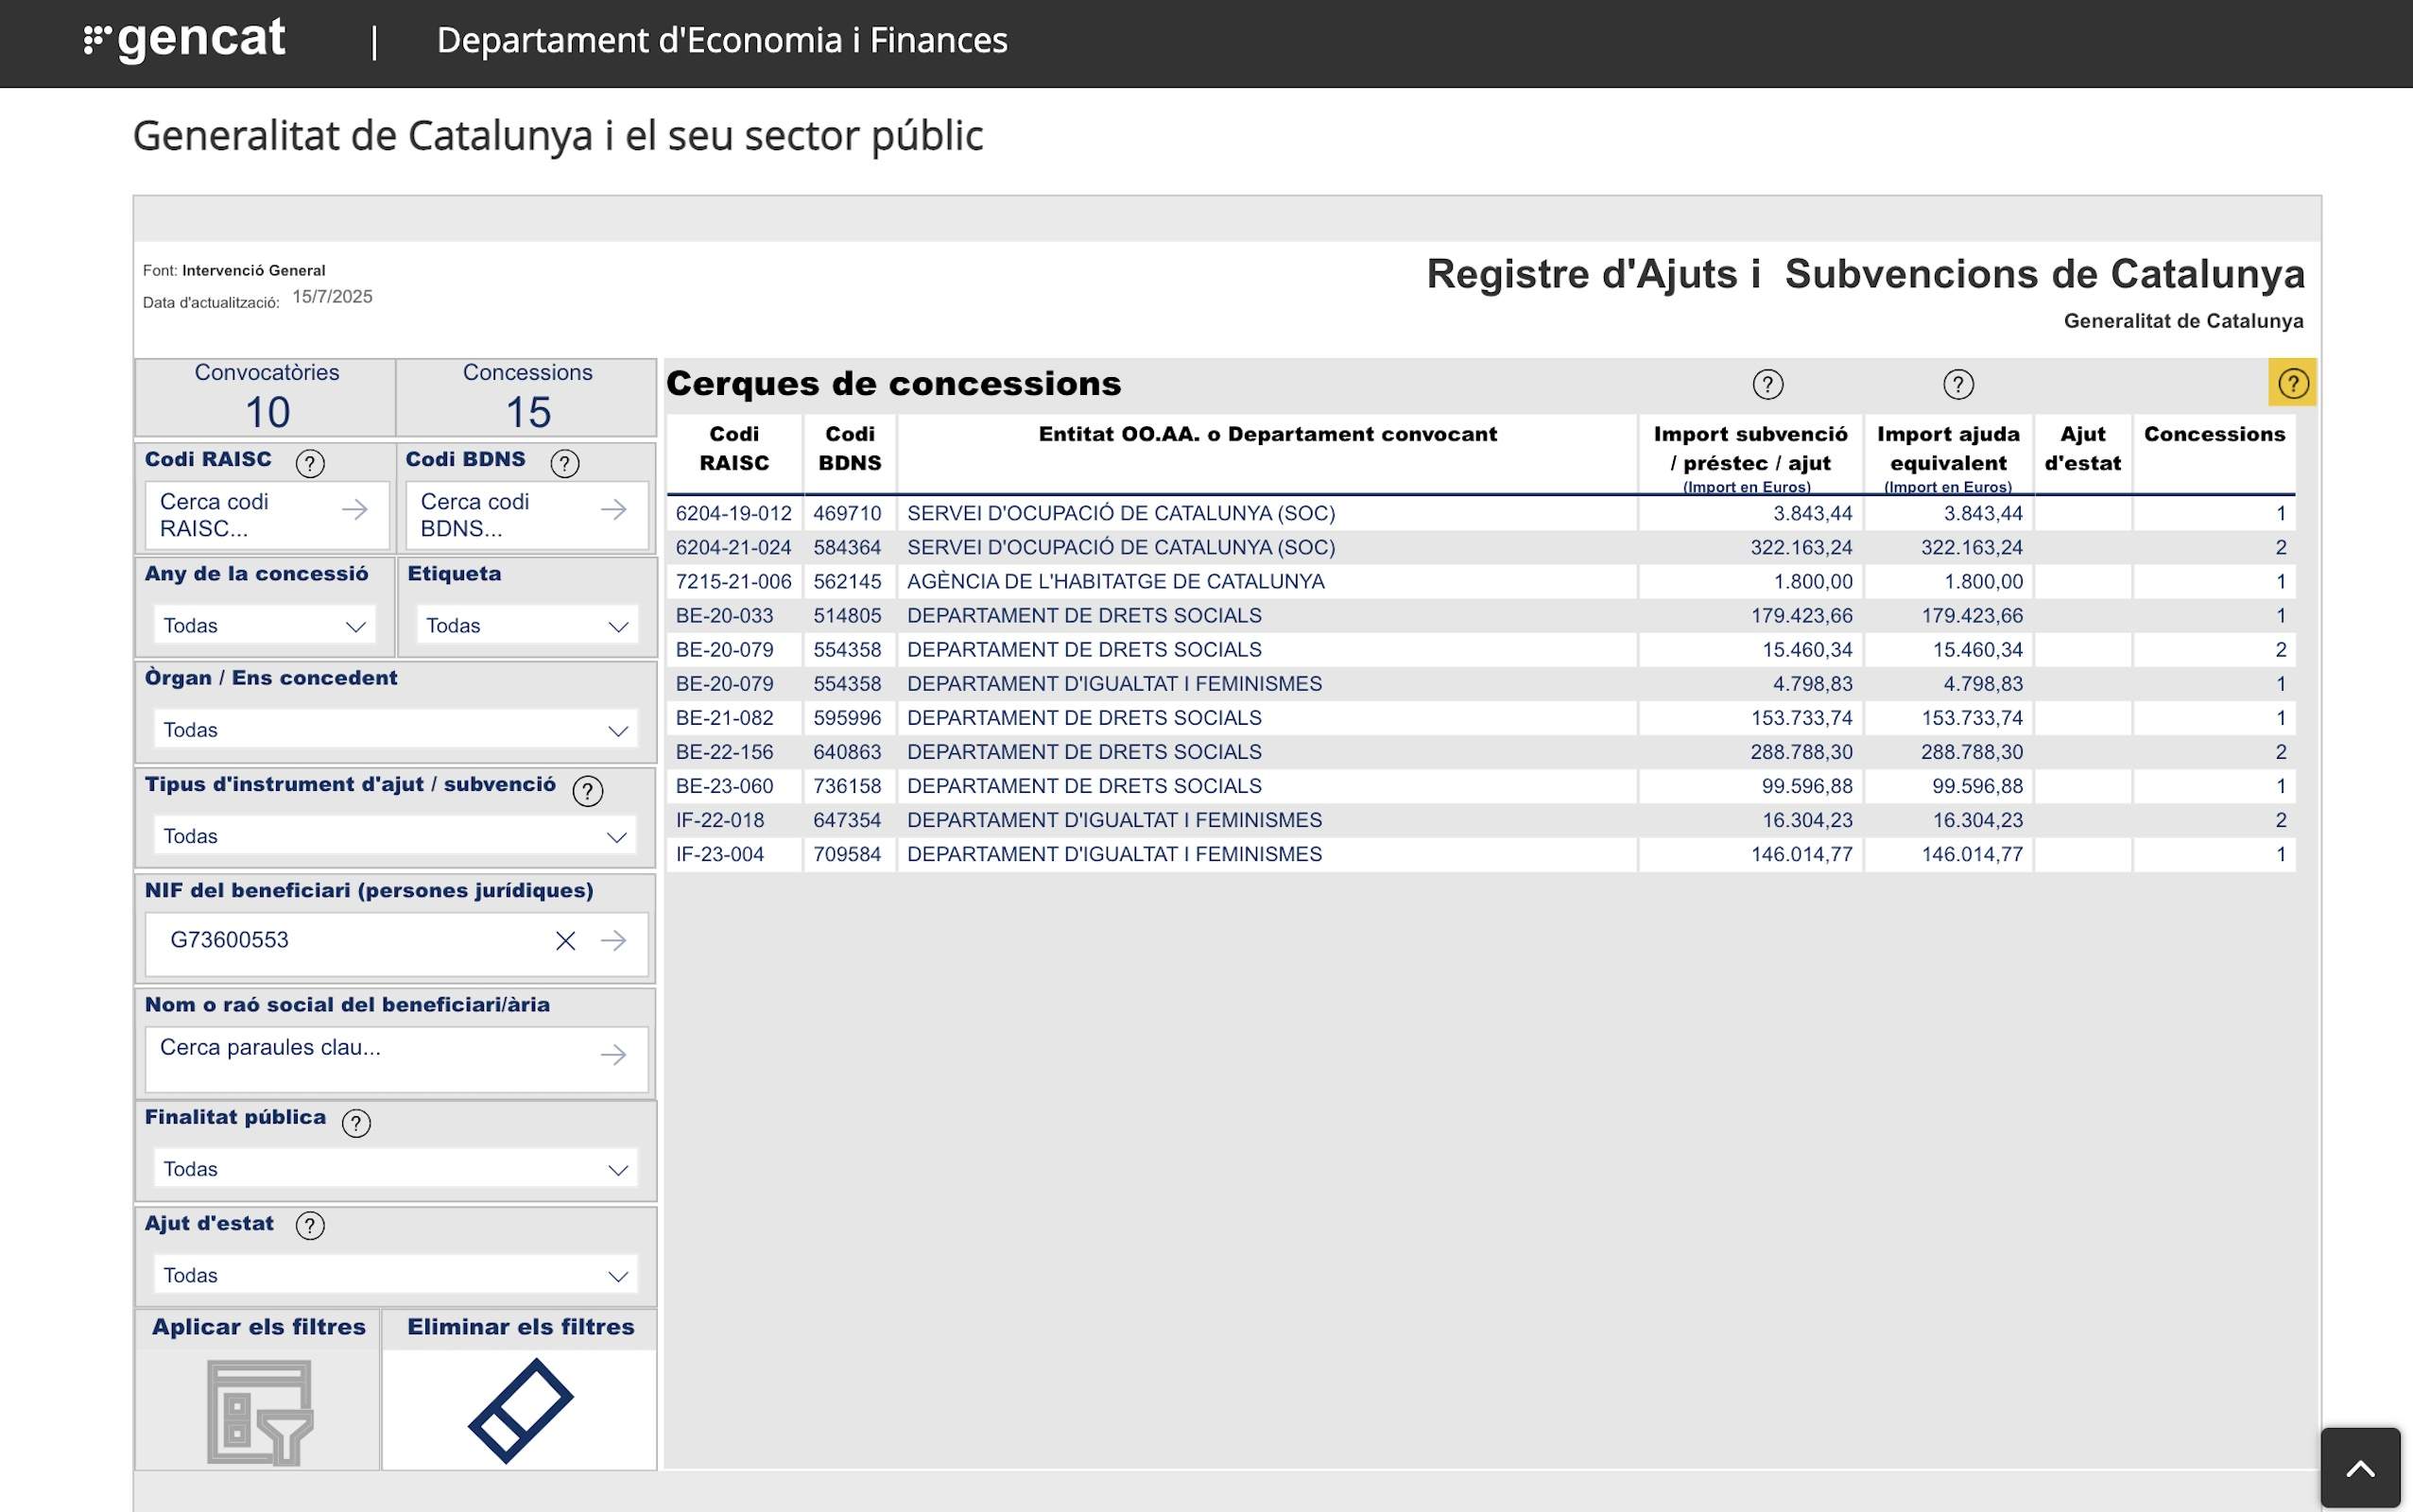
Task: Open help above Import ajuda equivalent column
Action: tap(1958, 385)
